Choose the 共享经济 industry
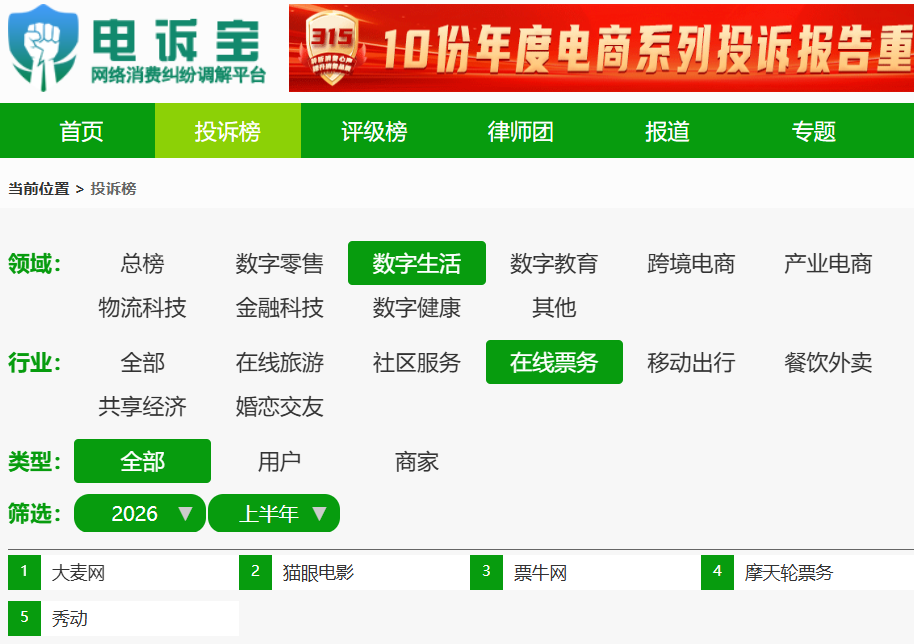 142,406
